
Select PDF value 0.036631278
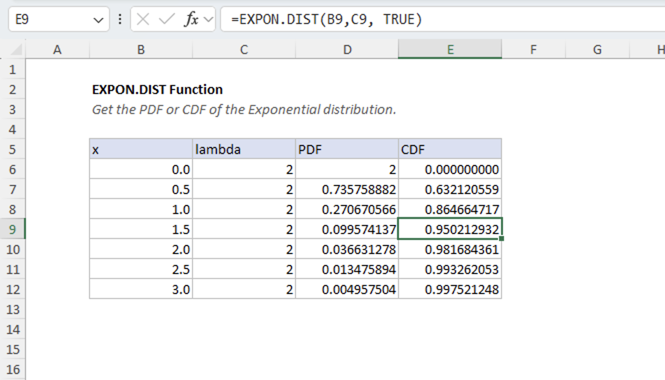347,249
